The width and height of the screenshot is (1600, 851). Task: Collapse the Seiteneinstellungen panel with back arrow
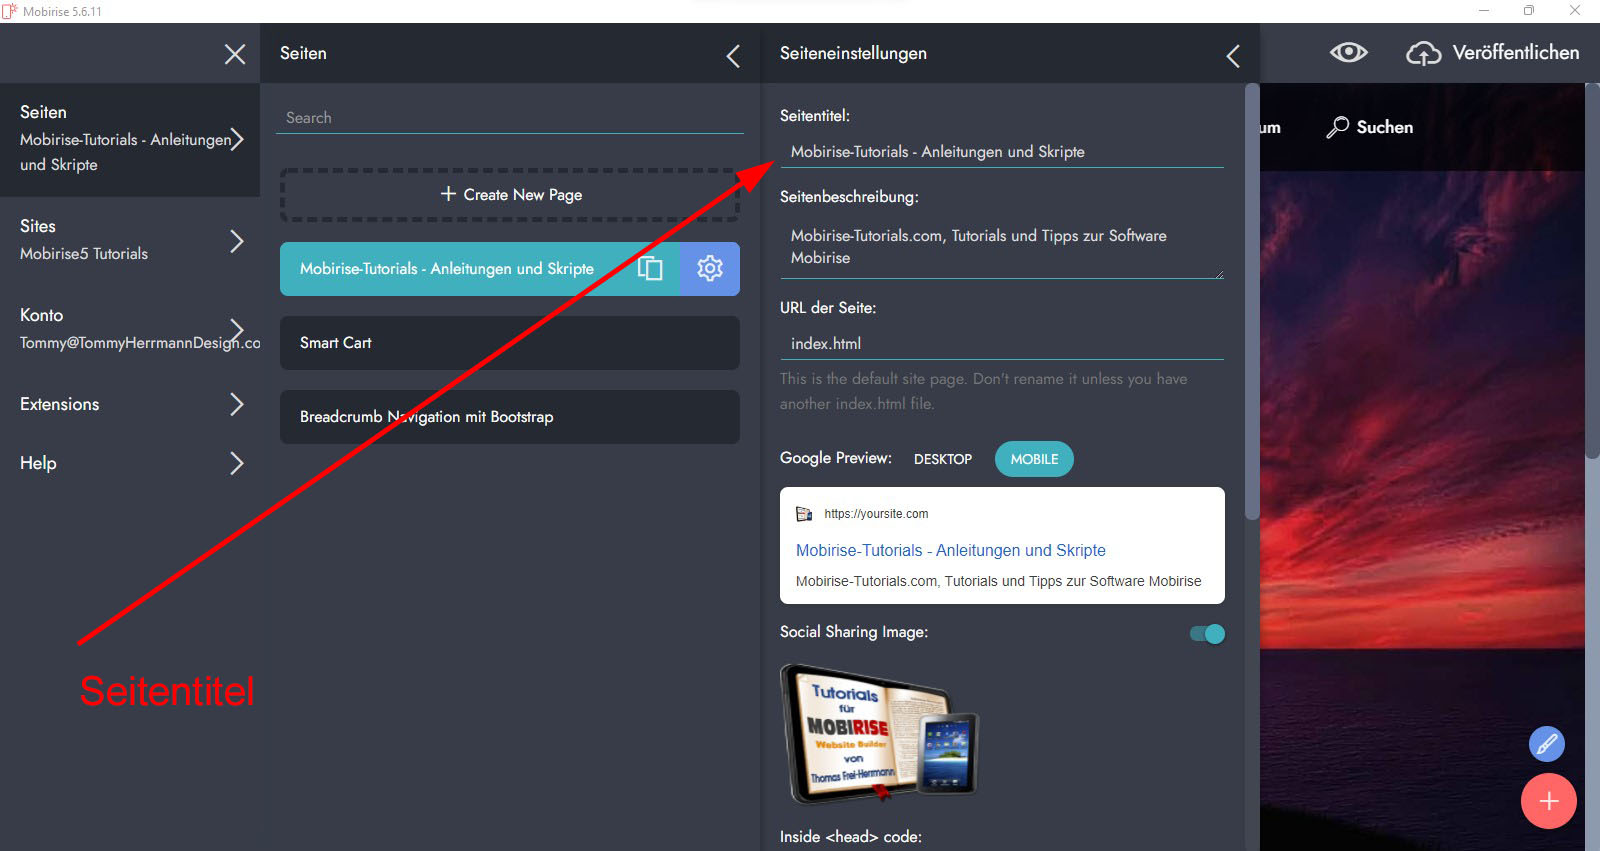pos(1233,56)
